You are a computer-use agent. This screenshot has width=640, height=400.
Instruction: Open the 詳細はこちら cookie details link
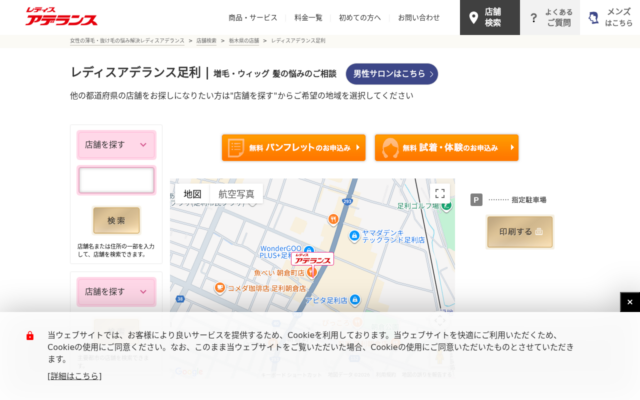click(75, 376)
